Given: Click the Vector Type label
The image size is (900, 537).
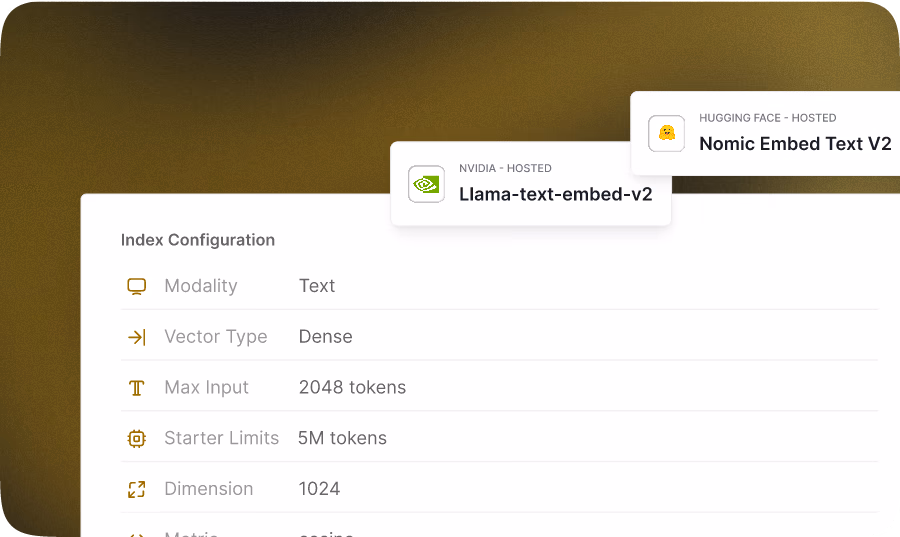Looking at the screenshot, I should pyautogui.click(x=216, y=336).
